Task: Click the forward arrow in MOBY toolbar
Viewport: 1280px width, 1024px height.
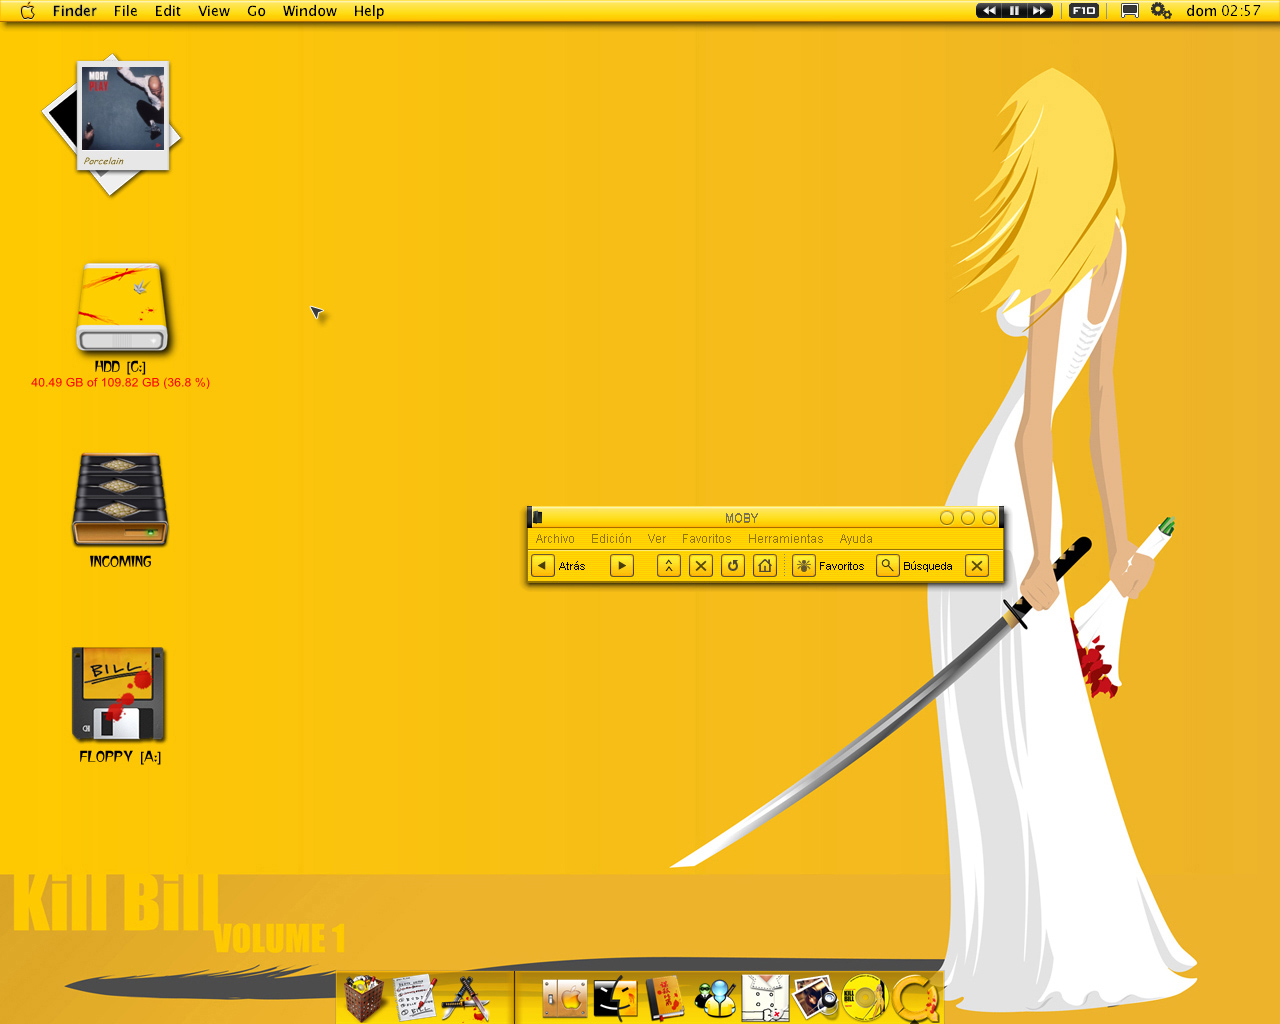Action: point(622,566)
